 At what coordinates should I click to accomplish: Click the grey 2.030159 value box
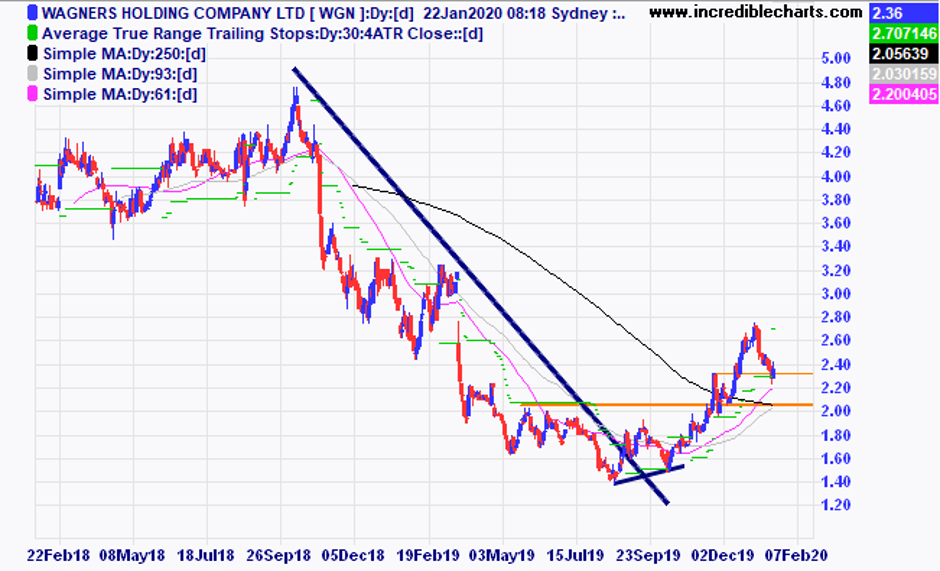[x=903, y=74]
